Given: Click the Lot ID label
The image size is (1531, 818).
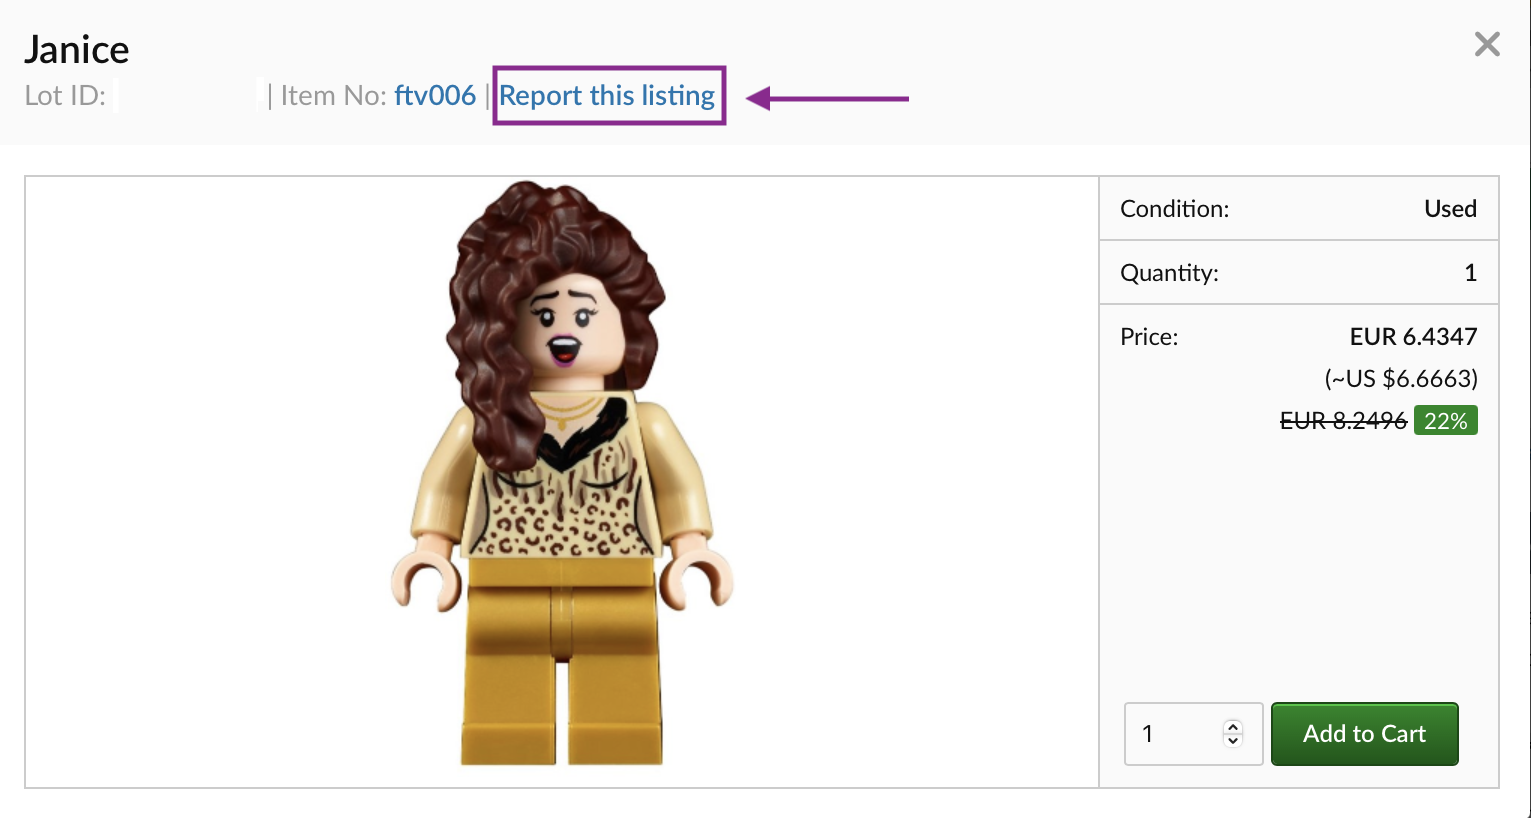Looking at the screenshot, I should (65, 96).
